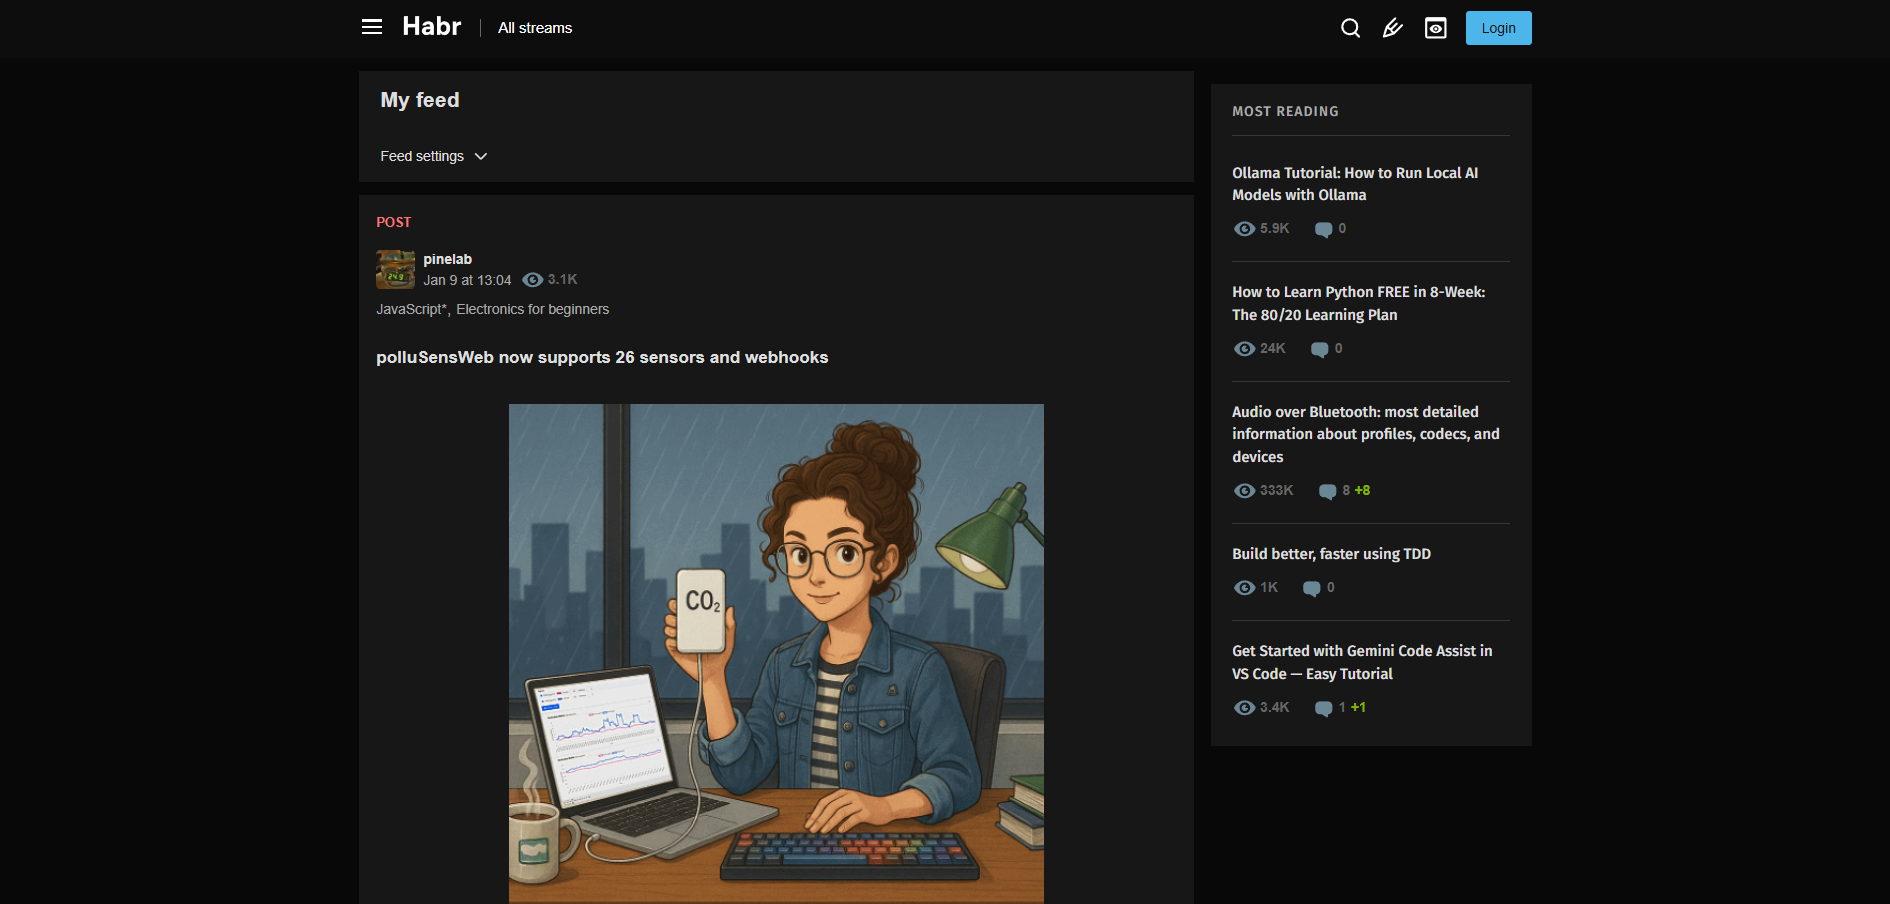Enable reading mode via the eye-square icon
This screenshot has width=1890, height=904.
1435,28
